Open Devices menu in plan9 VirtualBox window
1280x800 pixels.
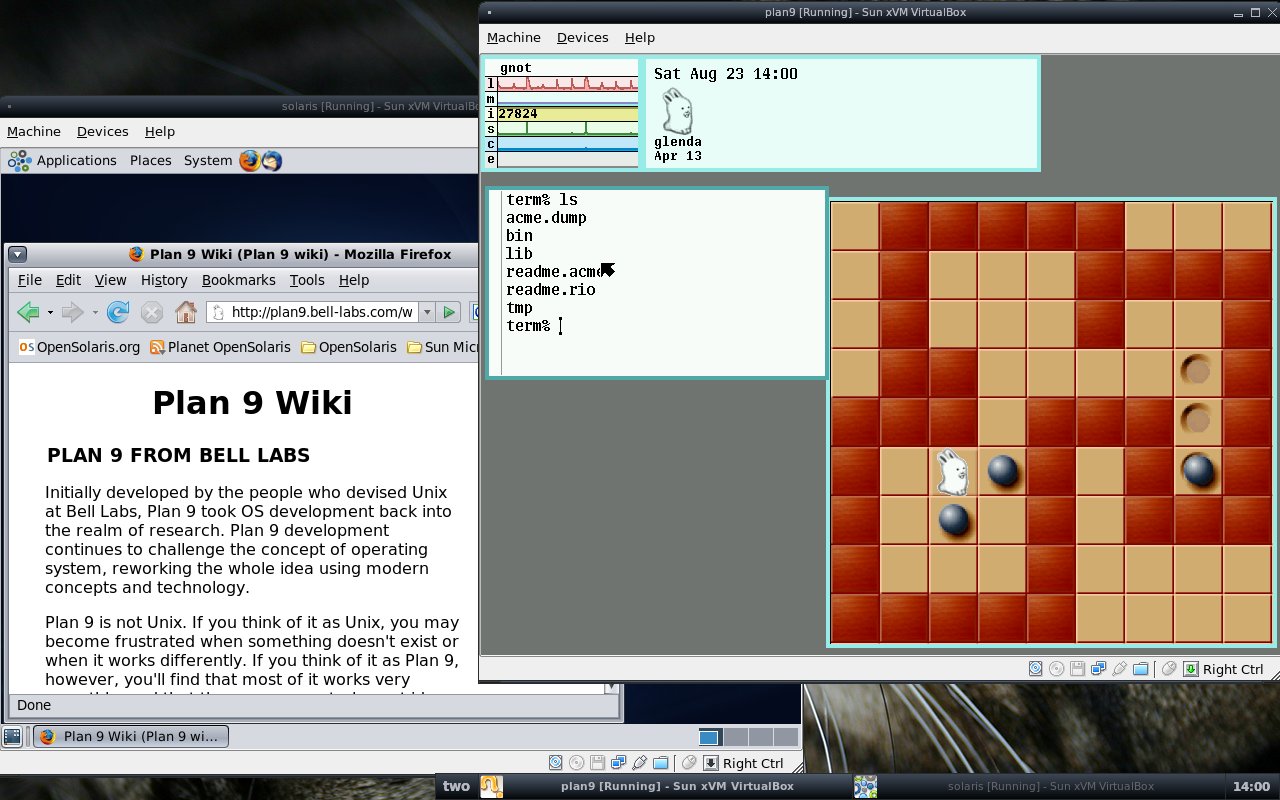click(582, 37)
